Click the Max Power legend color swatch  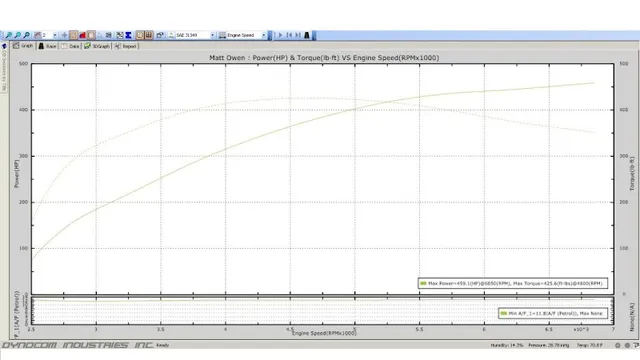tap(423, 283)
